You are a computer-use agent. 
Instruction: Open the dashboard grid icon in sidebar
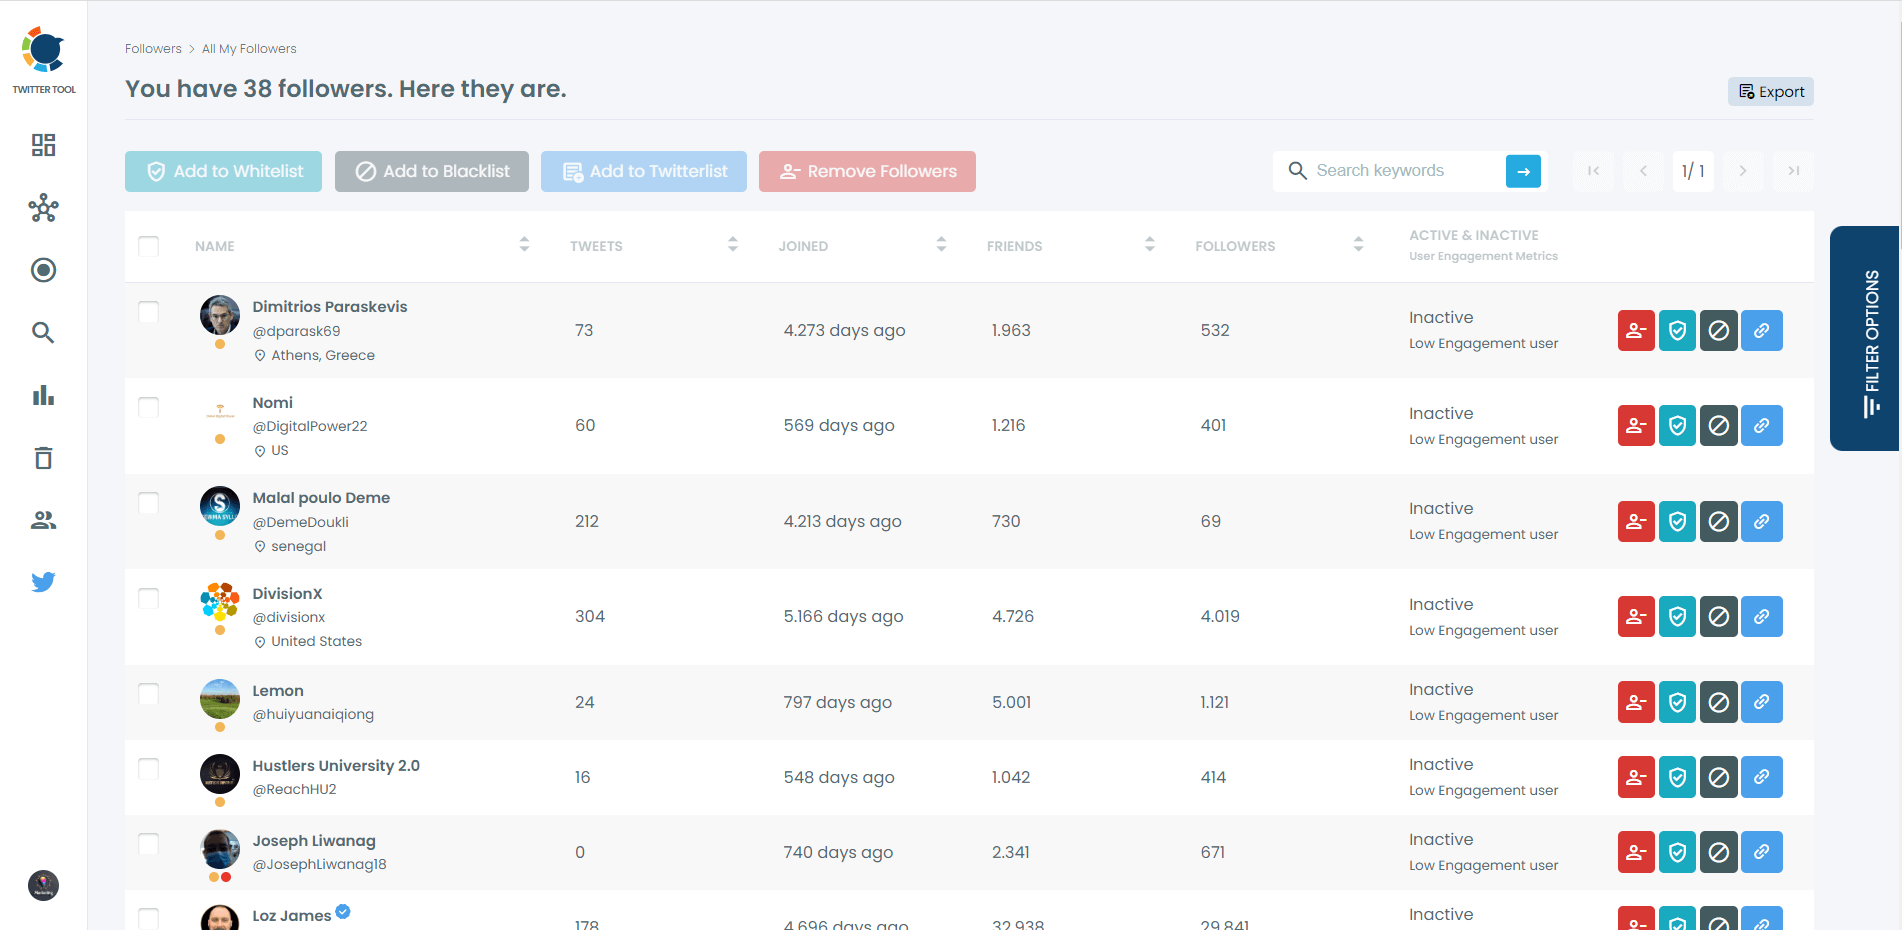point(43,145)
